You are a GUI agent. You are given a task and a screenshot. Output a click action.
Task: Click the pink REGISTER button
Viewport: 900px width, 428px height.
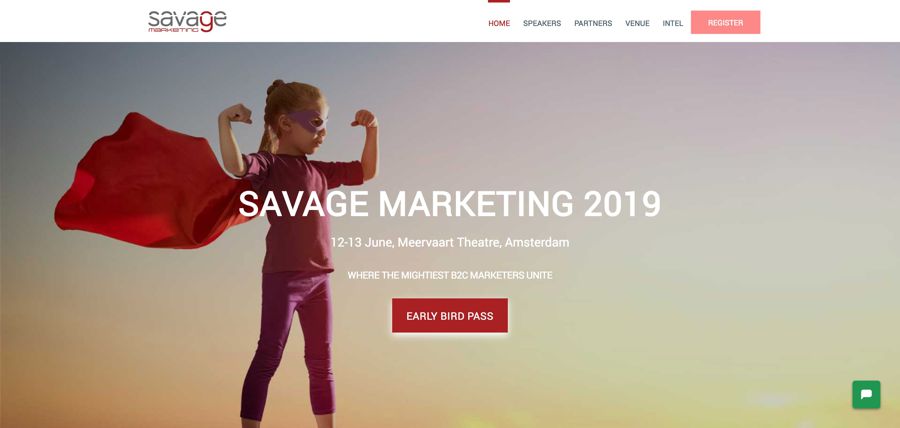pyautogui.click(x=726, y=22)
